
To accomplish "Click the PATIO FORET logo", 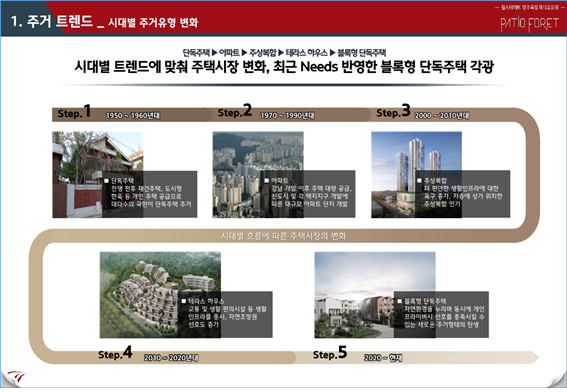I will pyautogui.click(x=530, y=24).
